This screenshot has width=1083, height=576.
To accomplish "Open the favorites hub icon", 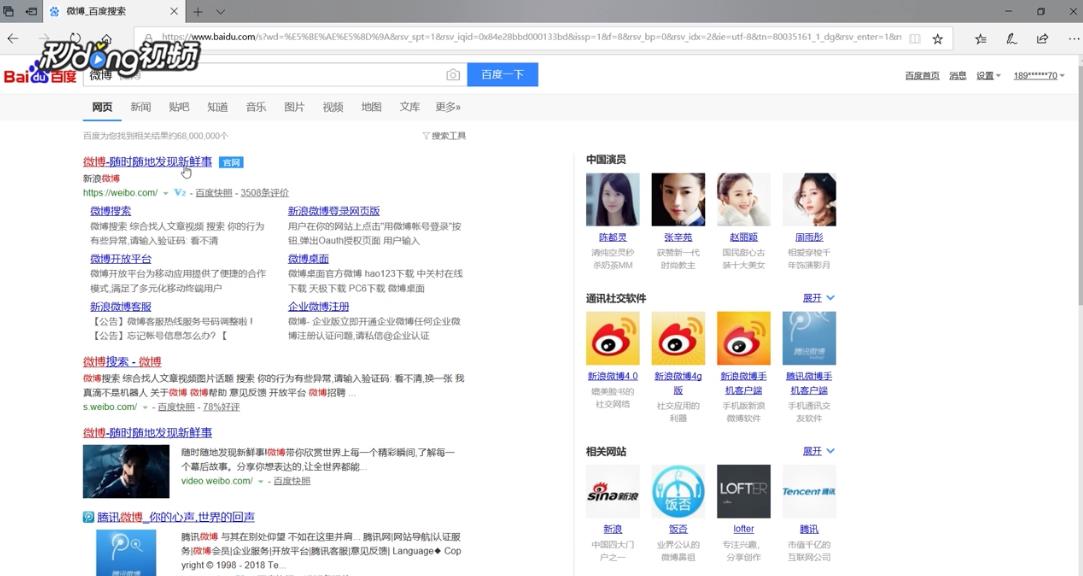I will (981, 39).
